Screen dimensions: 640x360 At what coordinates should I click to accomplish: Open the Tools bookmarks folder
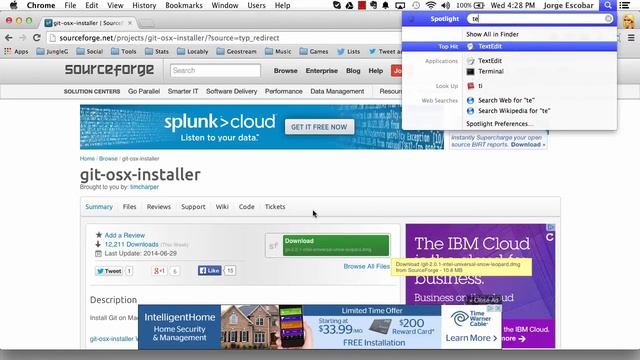(x=124, y=51)
